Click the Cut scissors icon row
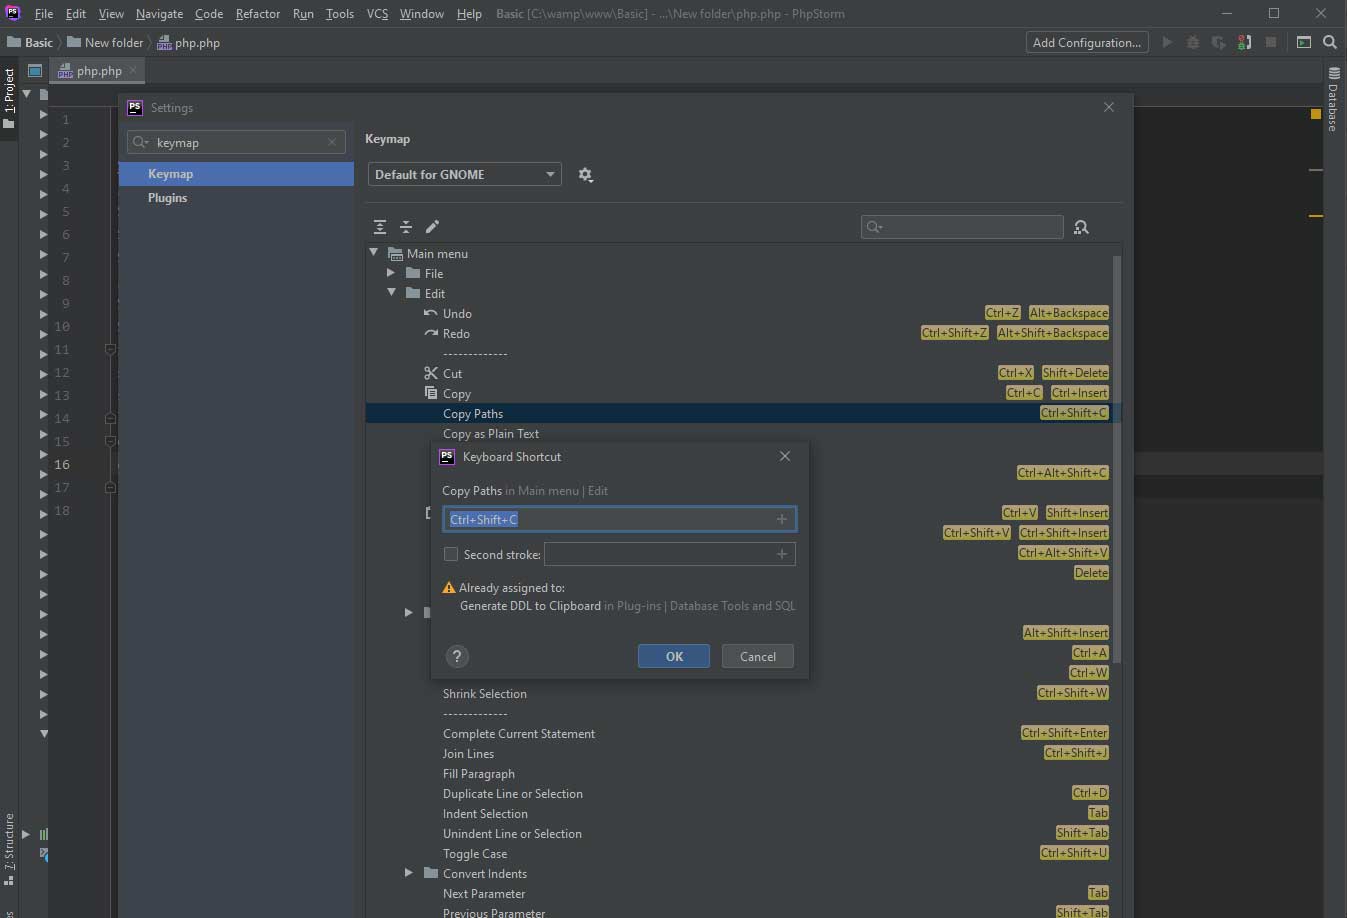Image resolution: width=1347 pixels, height=918 pixels. click(743, 373)
